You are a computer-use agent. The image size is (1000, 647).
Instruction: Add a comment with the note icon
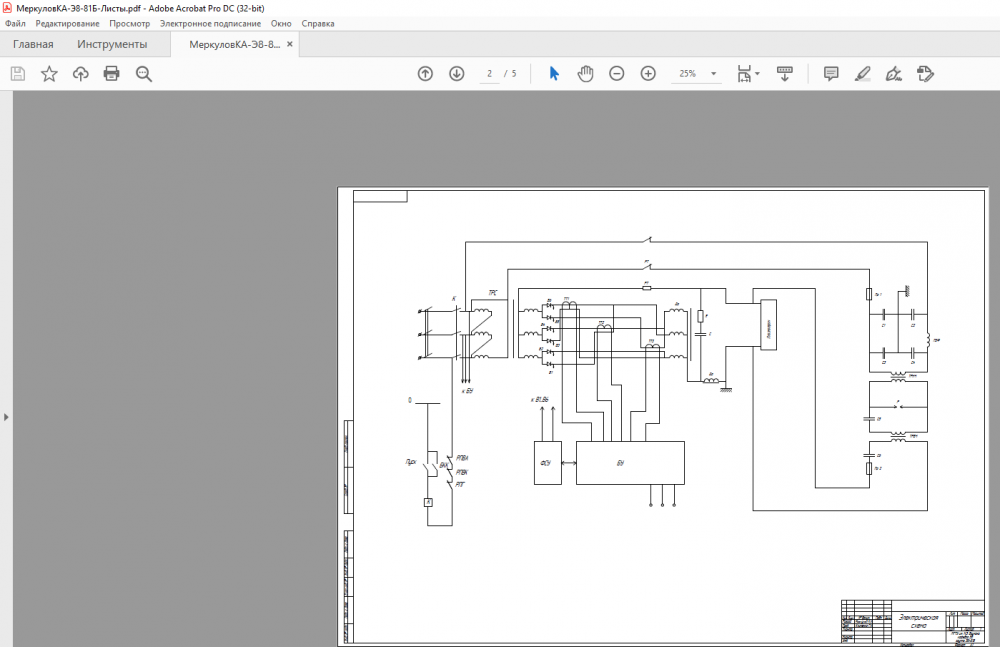pos(830,74)
